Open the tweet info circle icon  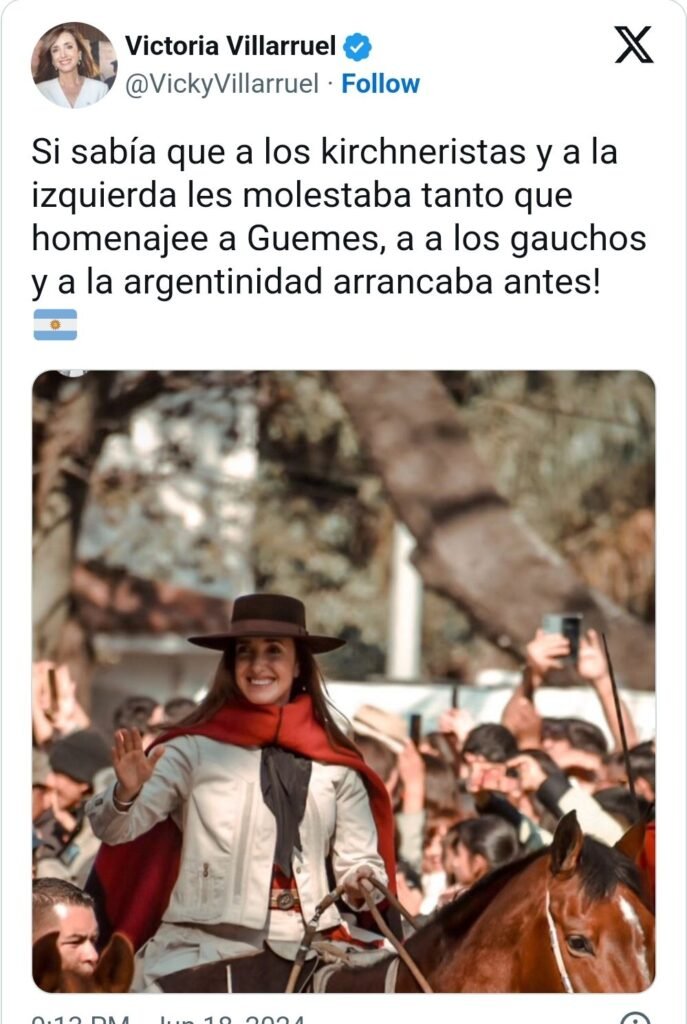634,1017
